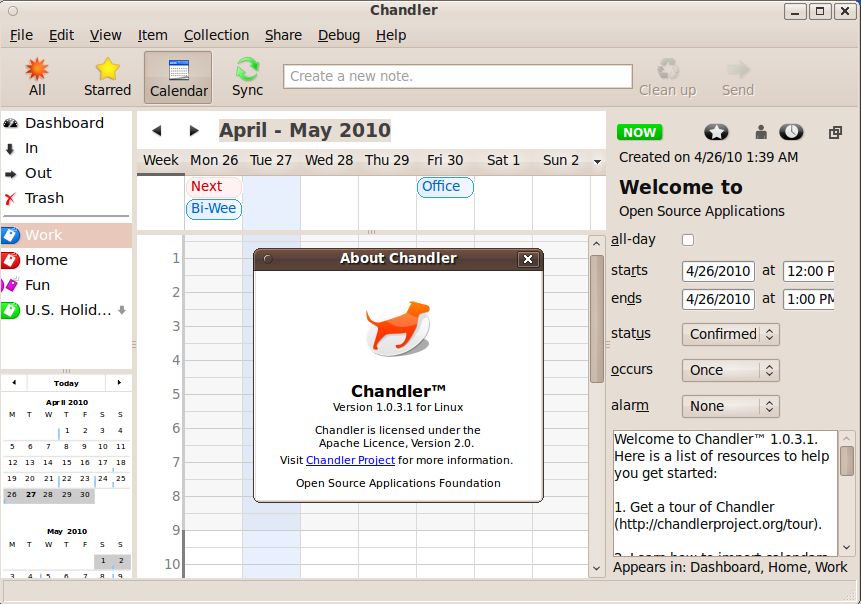
Task: Open the Dashboard collection
Action: [x=66, y=123]
